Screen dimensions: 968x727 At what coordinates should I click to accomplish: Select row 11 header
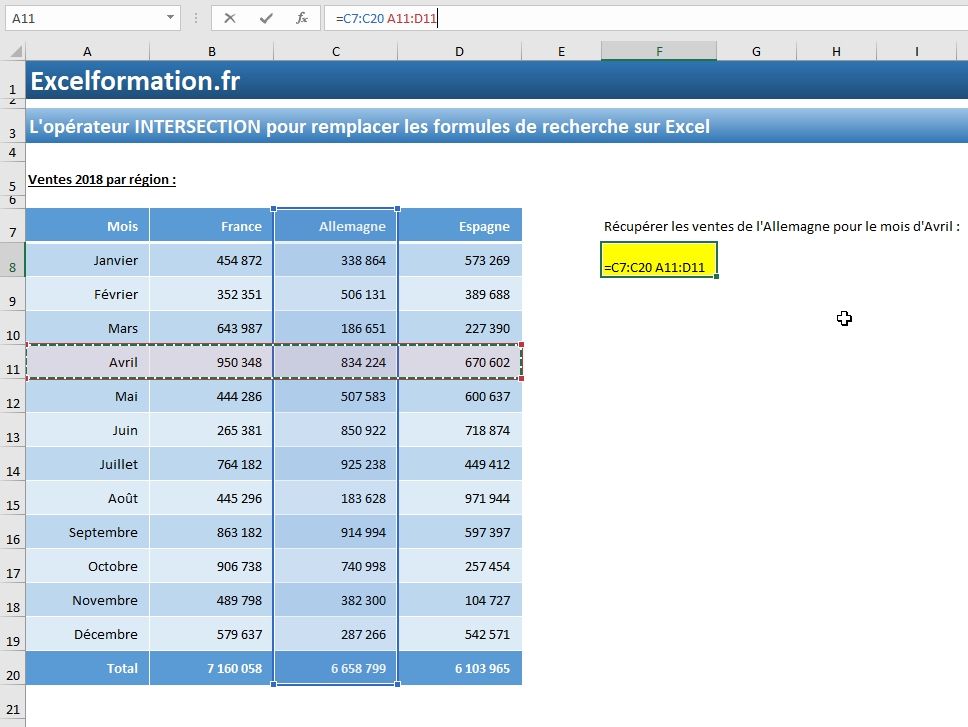tap(13, 362)
